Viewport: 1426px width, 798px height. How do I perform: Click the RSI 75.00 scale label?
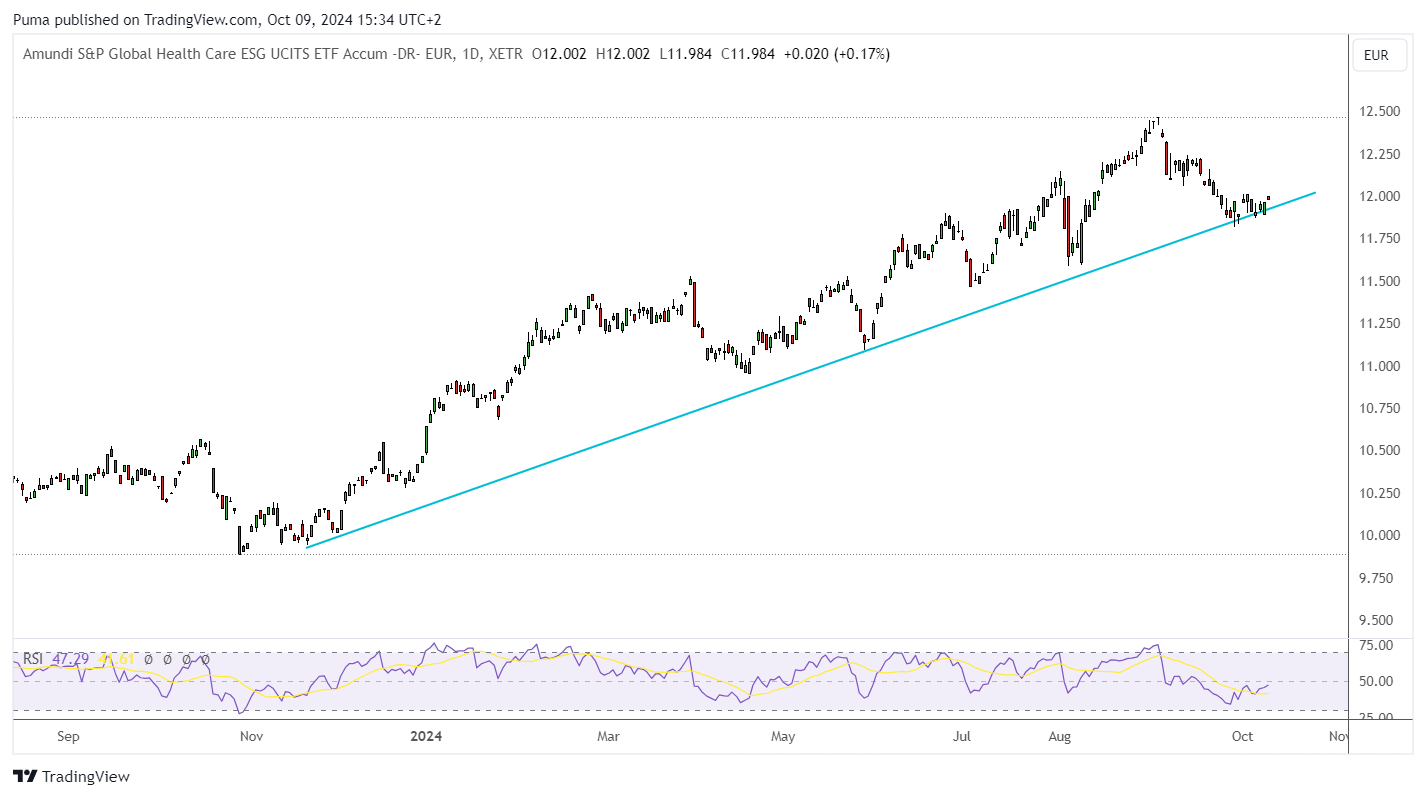tap(1374, 646)
